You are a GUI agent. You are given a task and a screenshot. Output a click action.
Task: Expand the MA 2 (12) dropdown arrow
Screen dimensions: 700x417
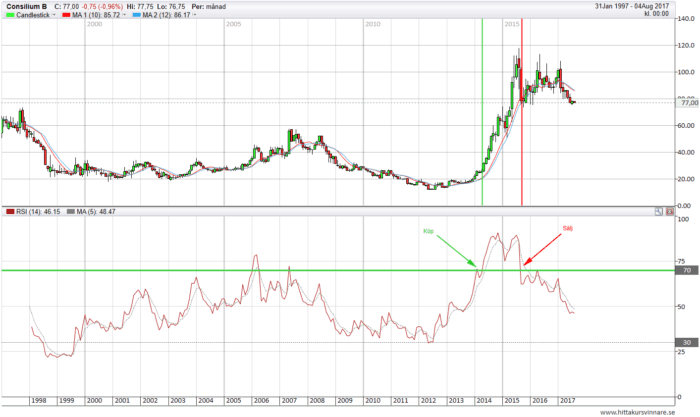(x=195, y=15)
